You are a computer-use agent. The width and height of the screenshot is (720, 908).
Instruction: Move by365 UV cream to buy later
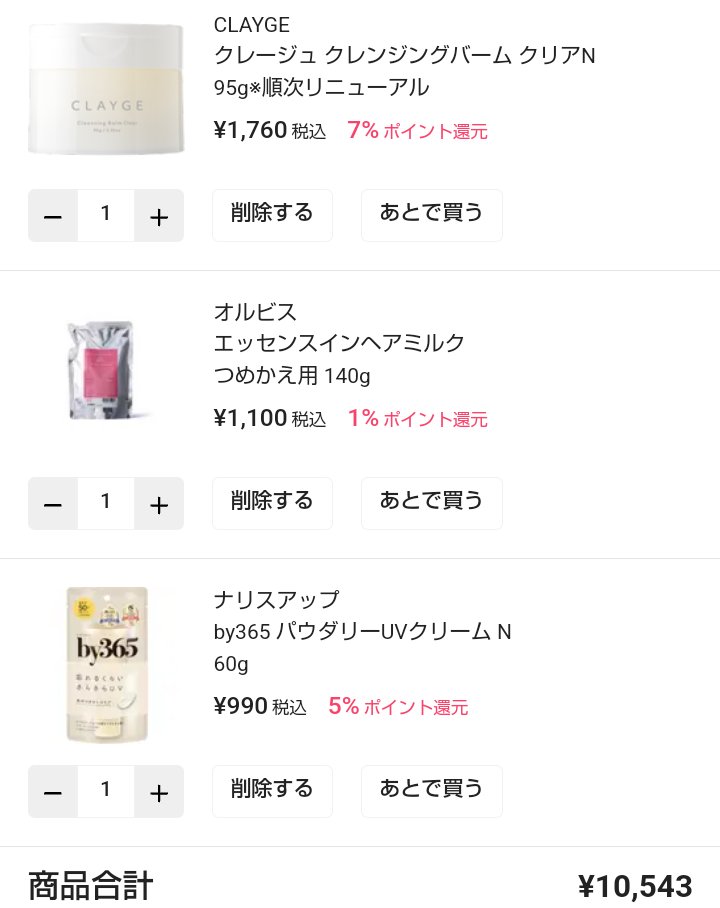click(x=431, y=791)
